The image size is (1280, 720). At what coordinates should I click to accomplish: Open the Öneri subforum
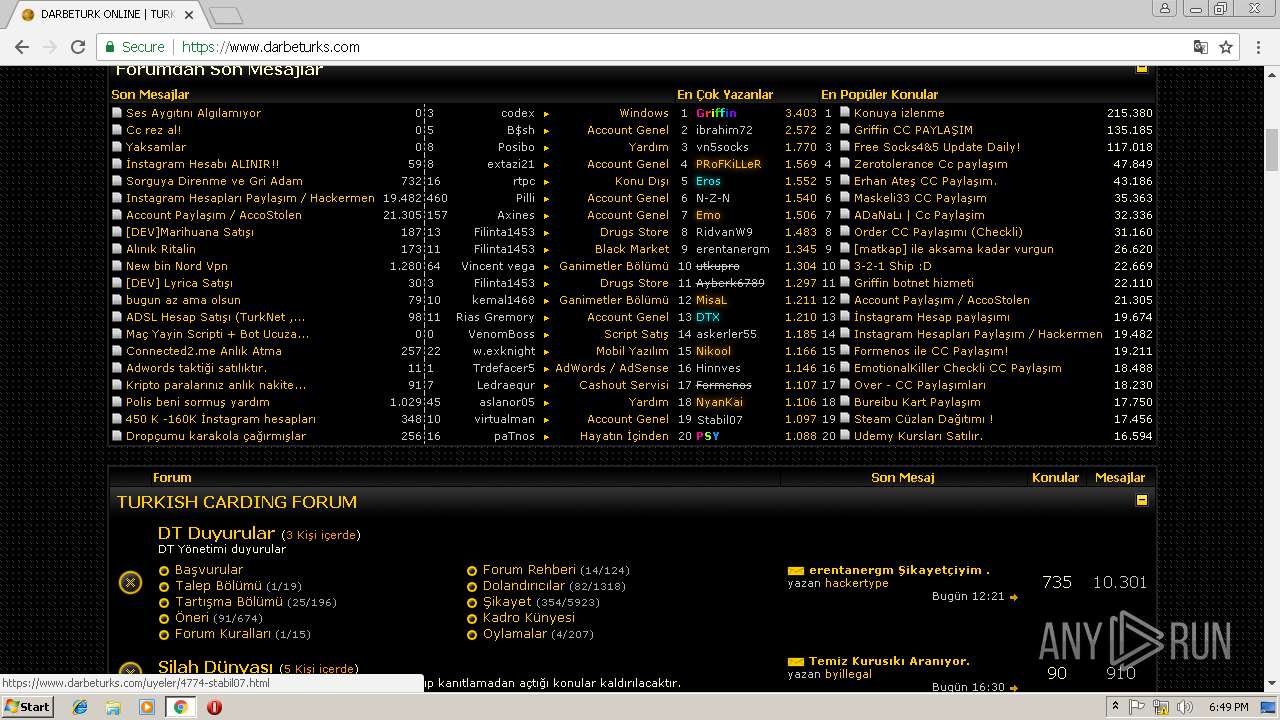192,618
